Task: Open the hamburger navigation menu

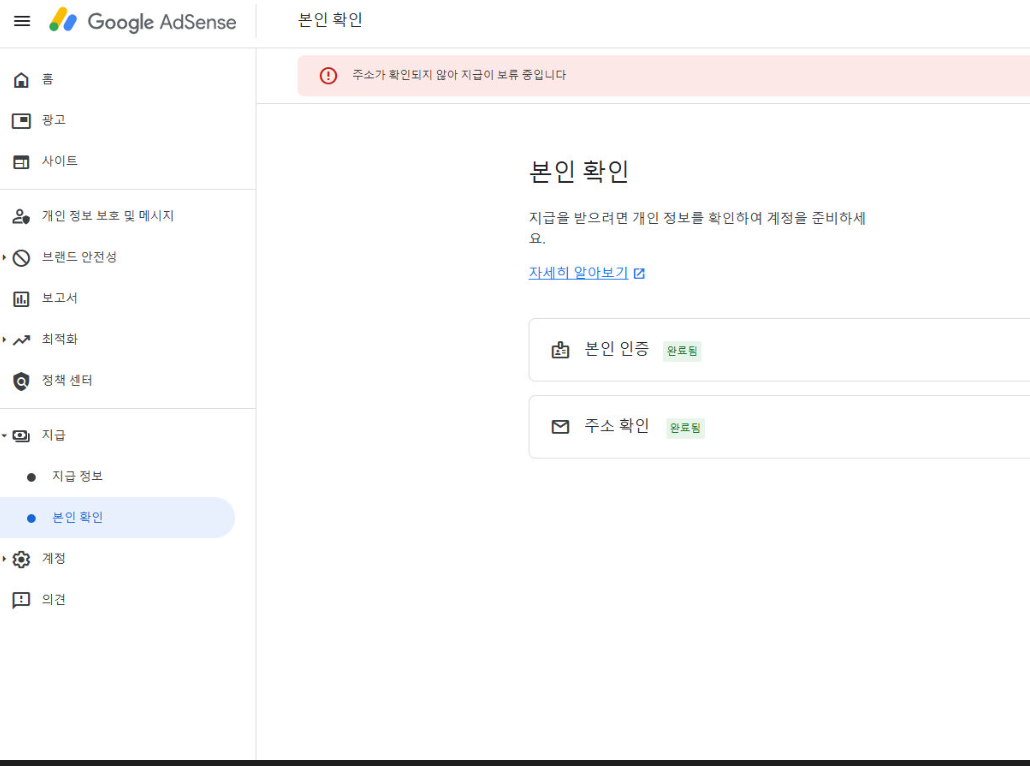Action: click(x=22, y=21)
